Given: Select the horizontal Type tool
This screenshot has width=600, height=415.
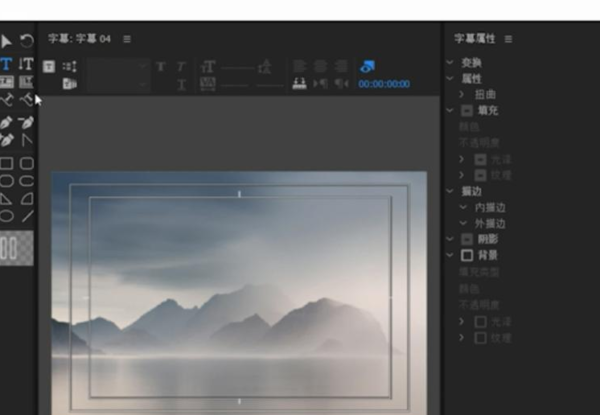Looking at the screenshot, I should [x=6, y=64].
